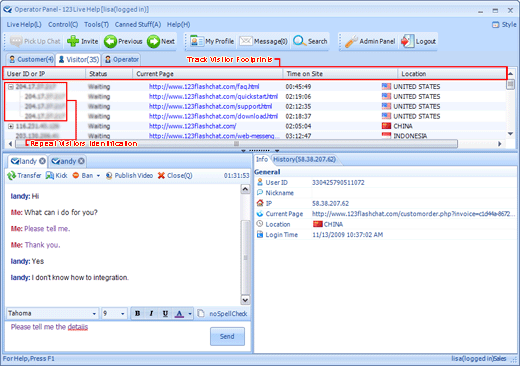520x366 pixels.
Task: Open the Control(C) menu
Action: 63,24
